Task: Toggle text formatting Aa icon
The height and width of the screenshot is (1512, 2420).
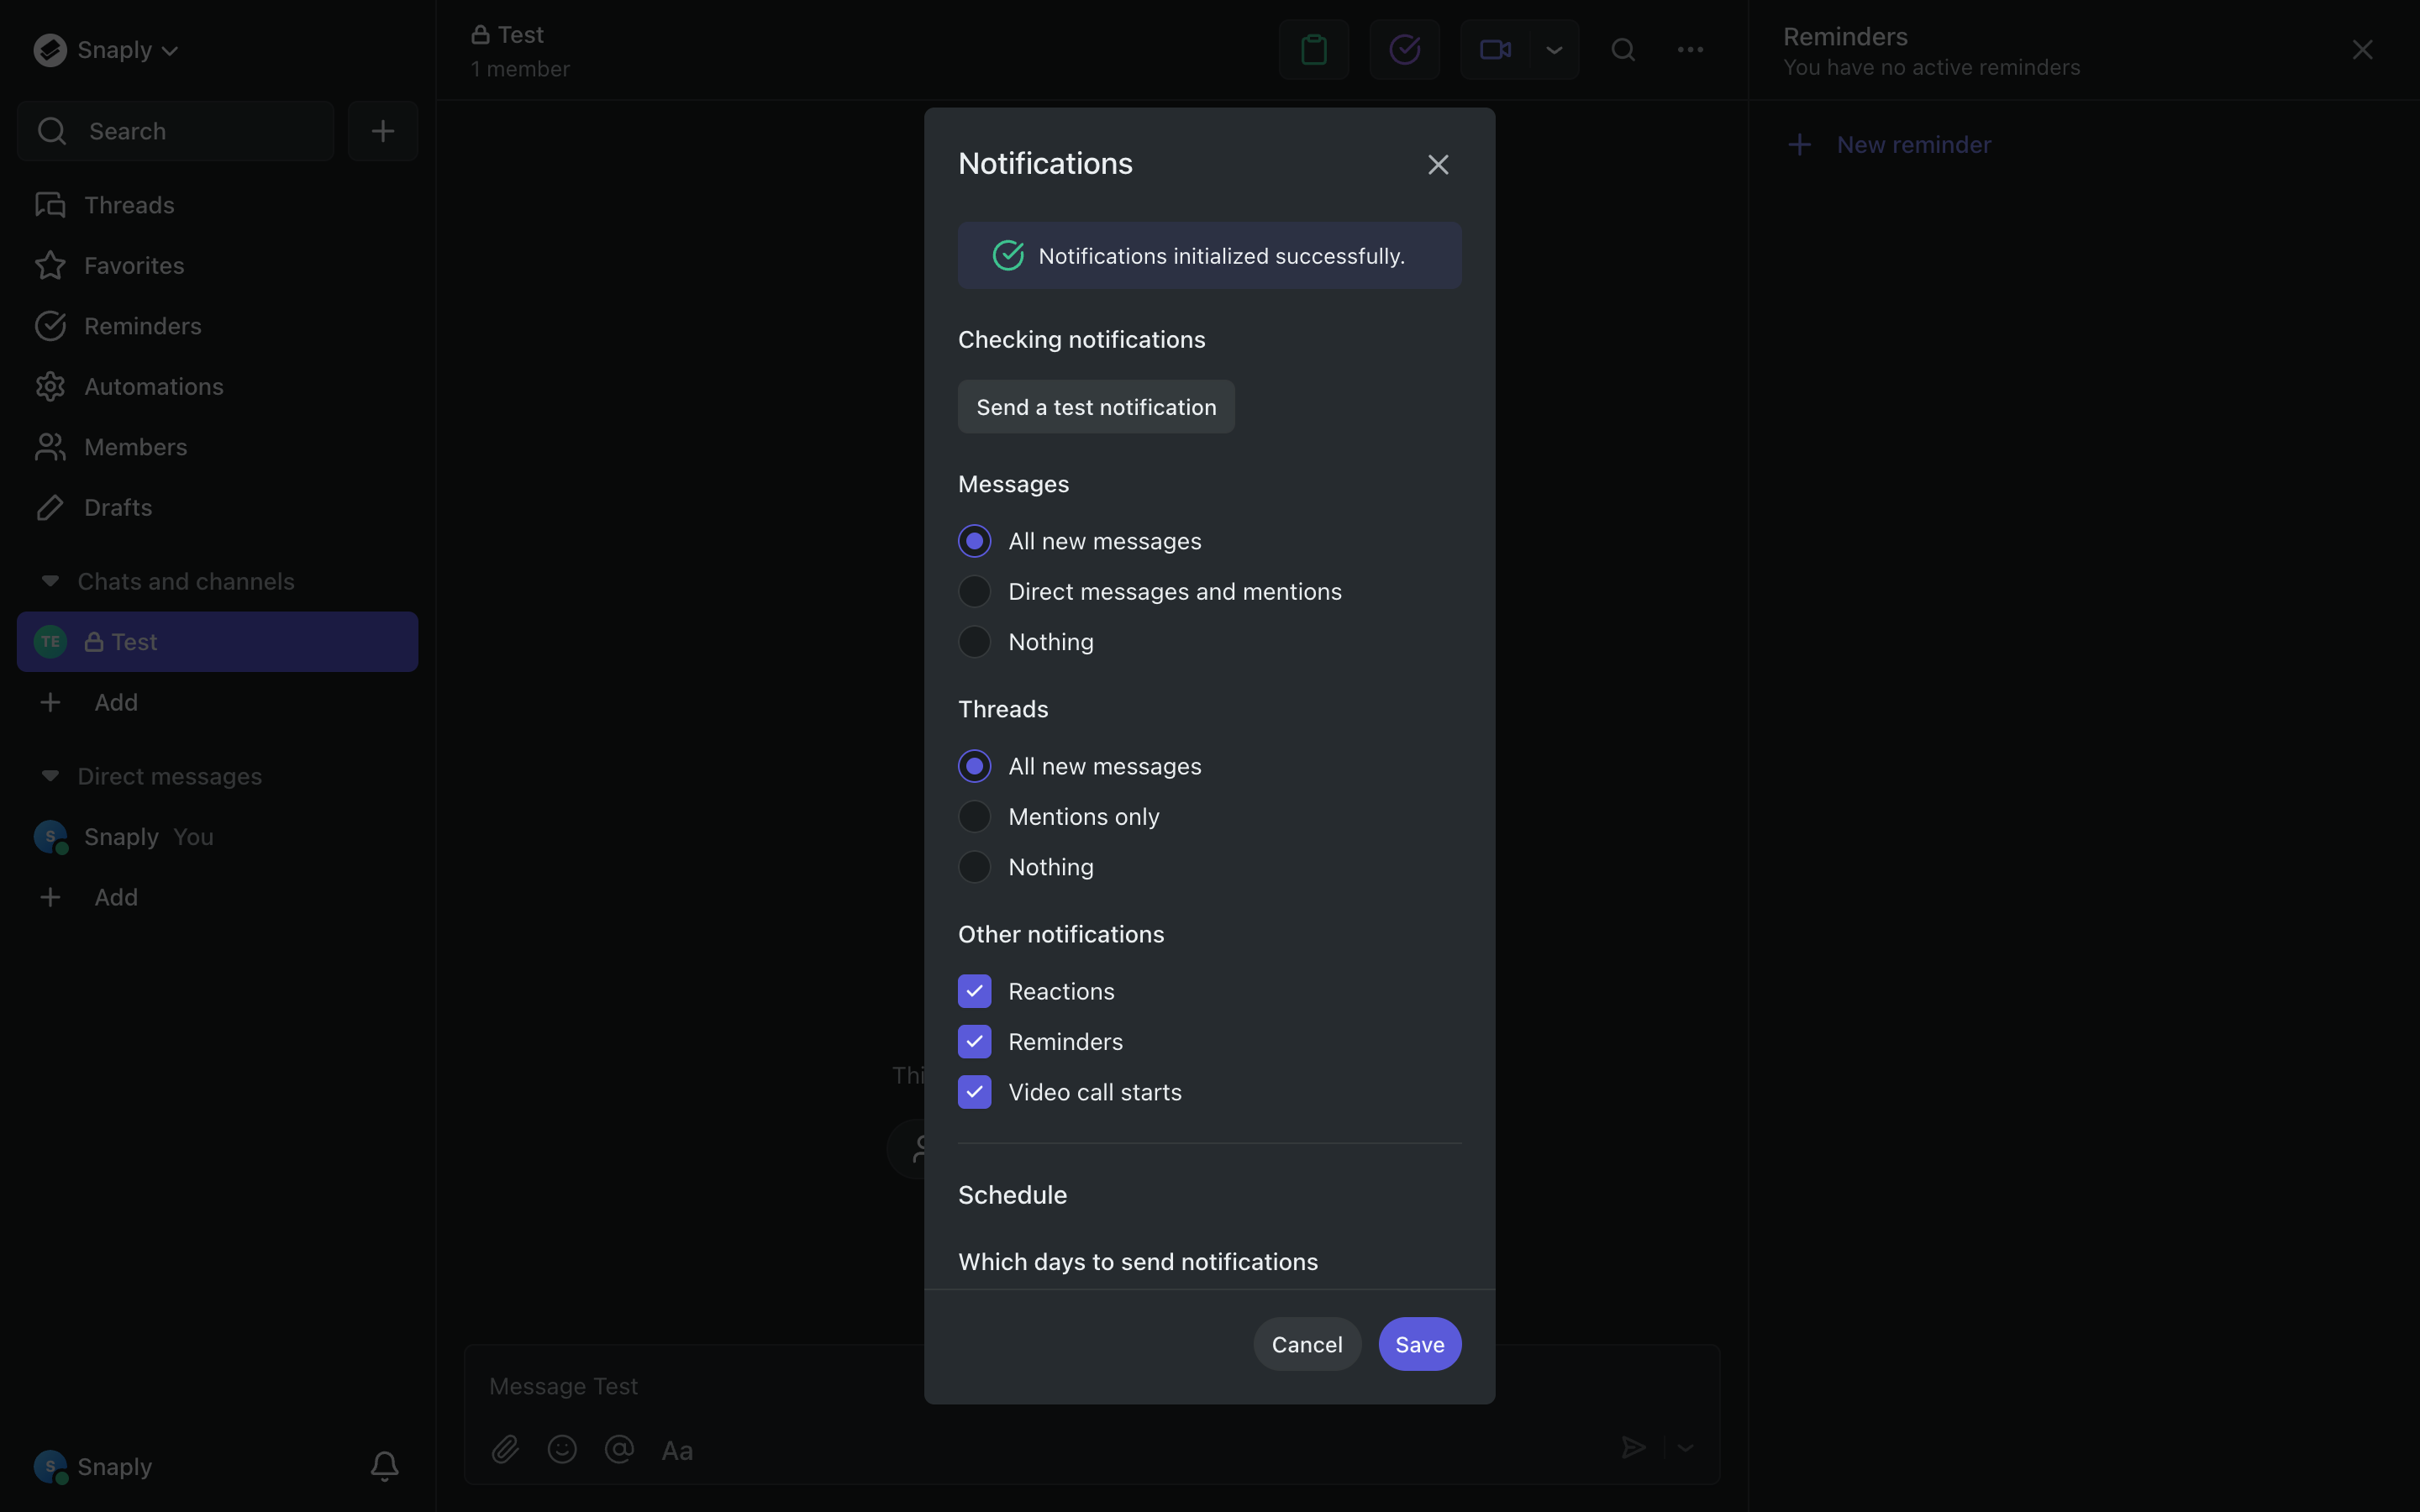Action: 677,1450
